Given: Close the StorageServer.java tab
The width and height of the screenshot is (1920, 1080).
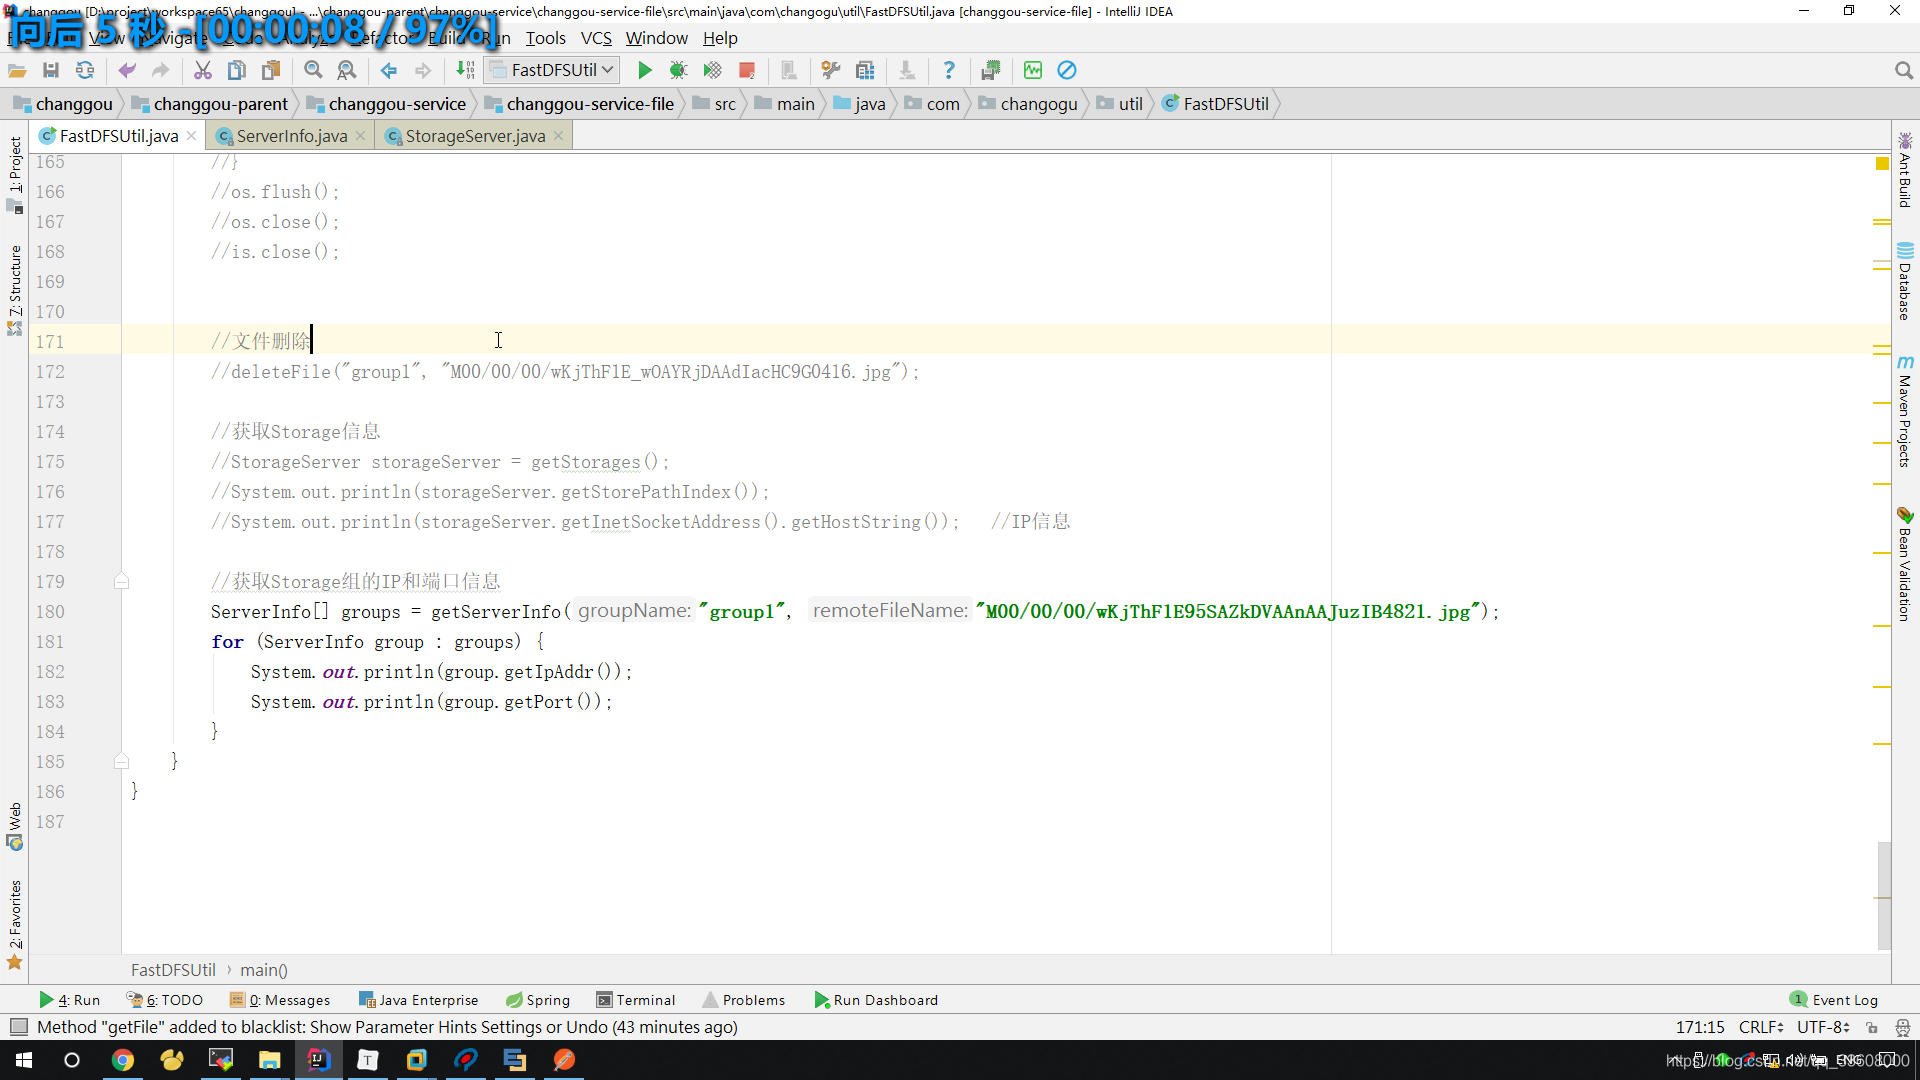Looking at the screenshot, I should [x=559, y=136].
